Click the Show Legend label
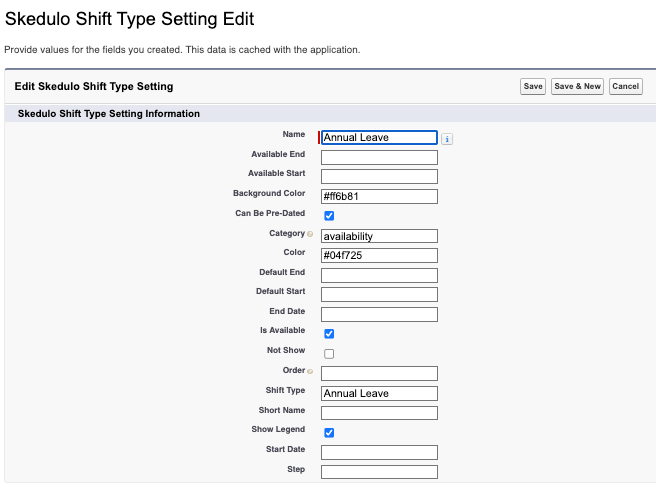Screen dimensions: 656x486 (278, 430)
